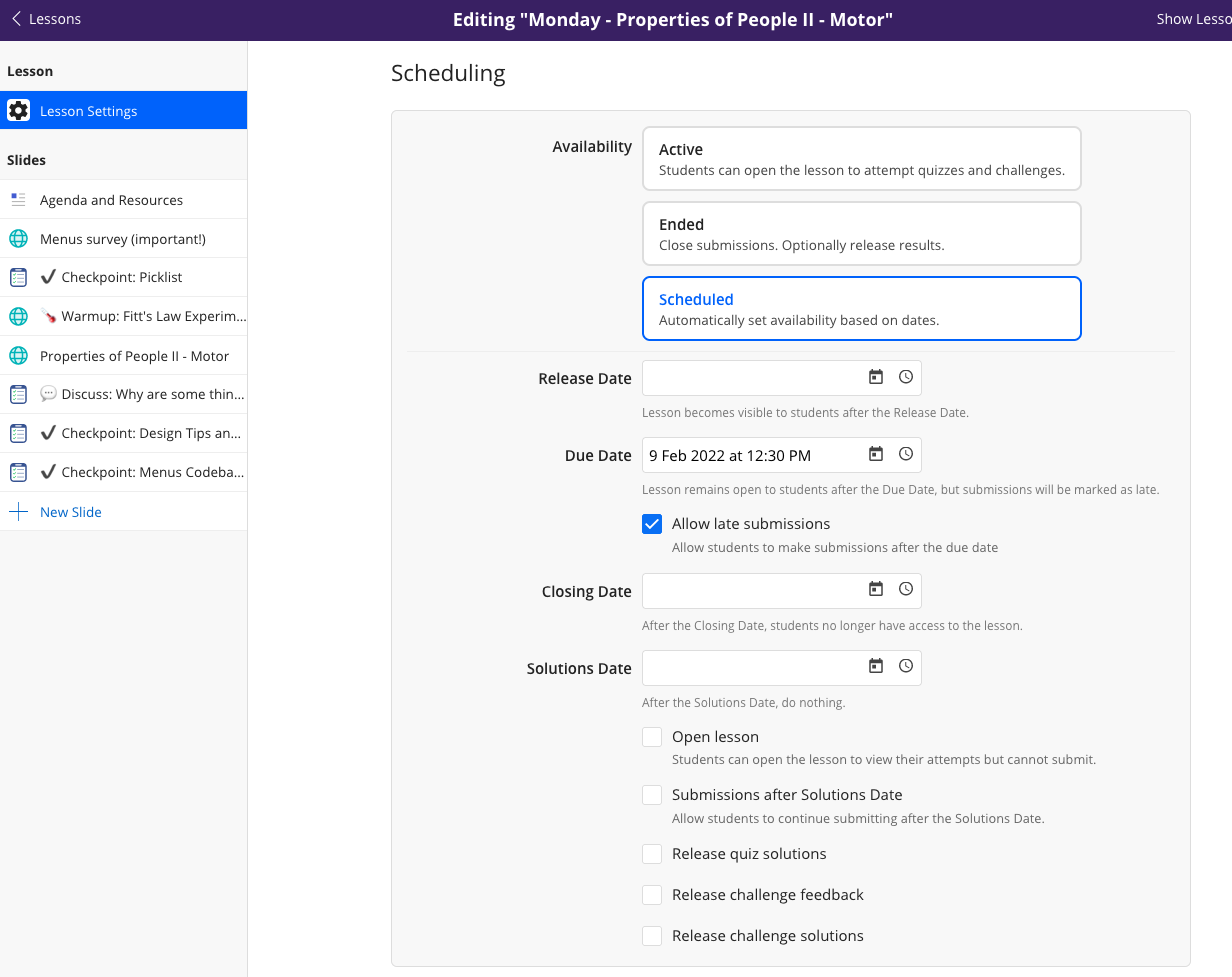Click the globe icon for Properties of People II
The width and height of the screenshot is (1232, 977).
pos(17,355)
